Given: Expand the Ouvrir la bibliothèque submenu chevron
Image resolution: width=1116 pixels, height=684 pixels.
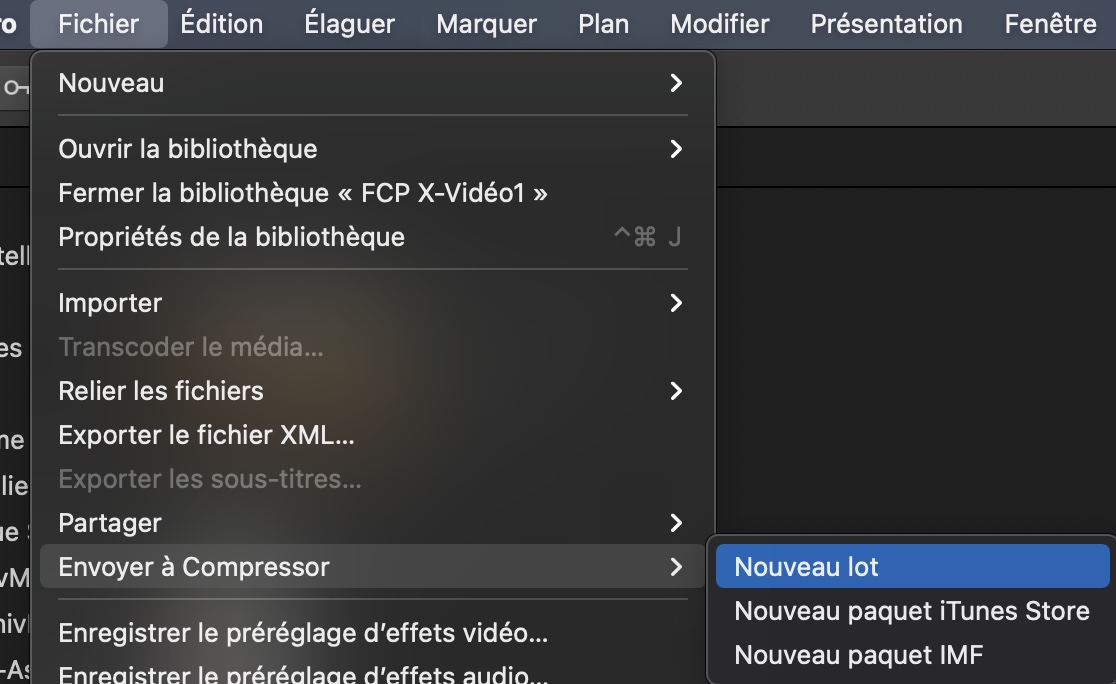Looking at the screenshot, I should point(677,149).
